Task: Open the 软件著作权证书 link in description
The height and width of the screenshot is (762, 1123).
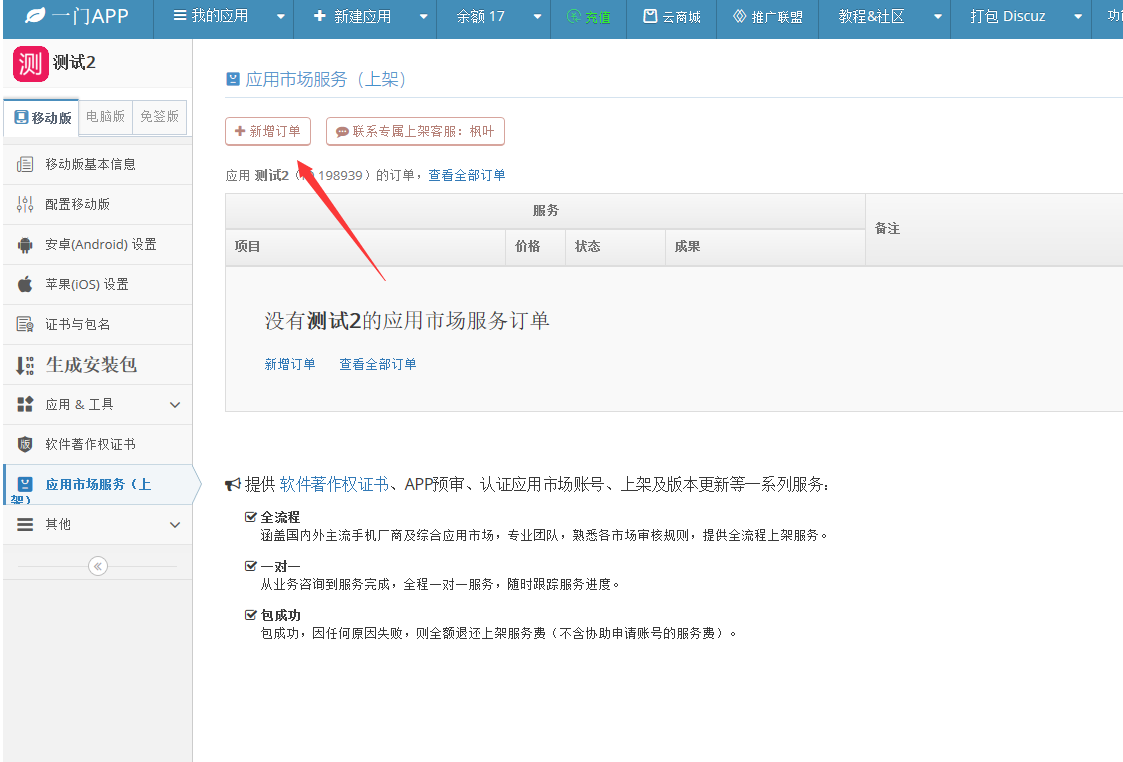Action: pyautogui.click(x=334, y=485)
